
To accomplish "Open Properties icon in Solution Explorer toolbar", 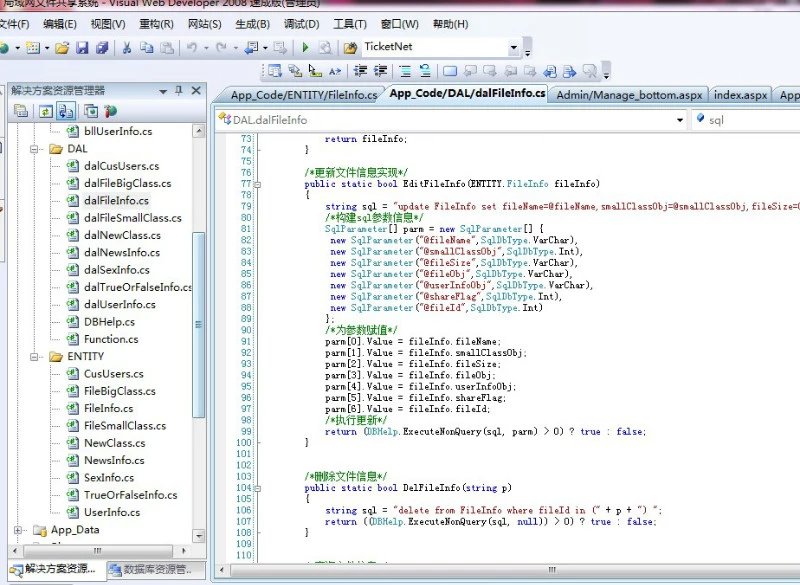I will pyautogui.click(x=21, y=111).
